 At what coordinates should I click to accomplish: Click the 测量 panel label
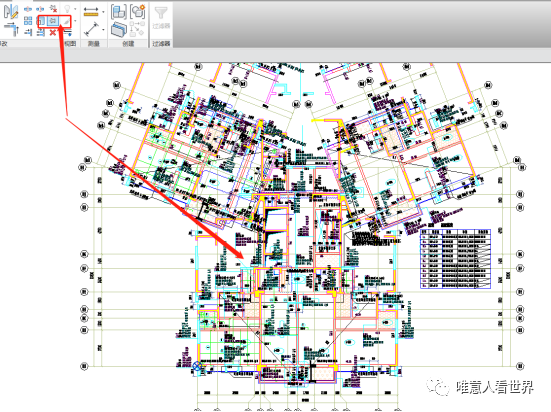tap(93, 44)
